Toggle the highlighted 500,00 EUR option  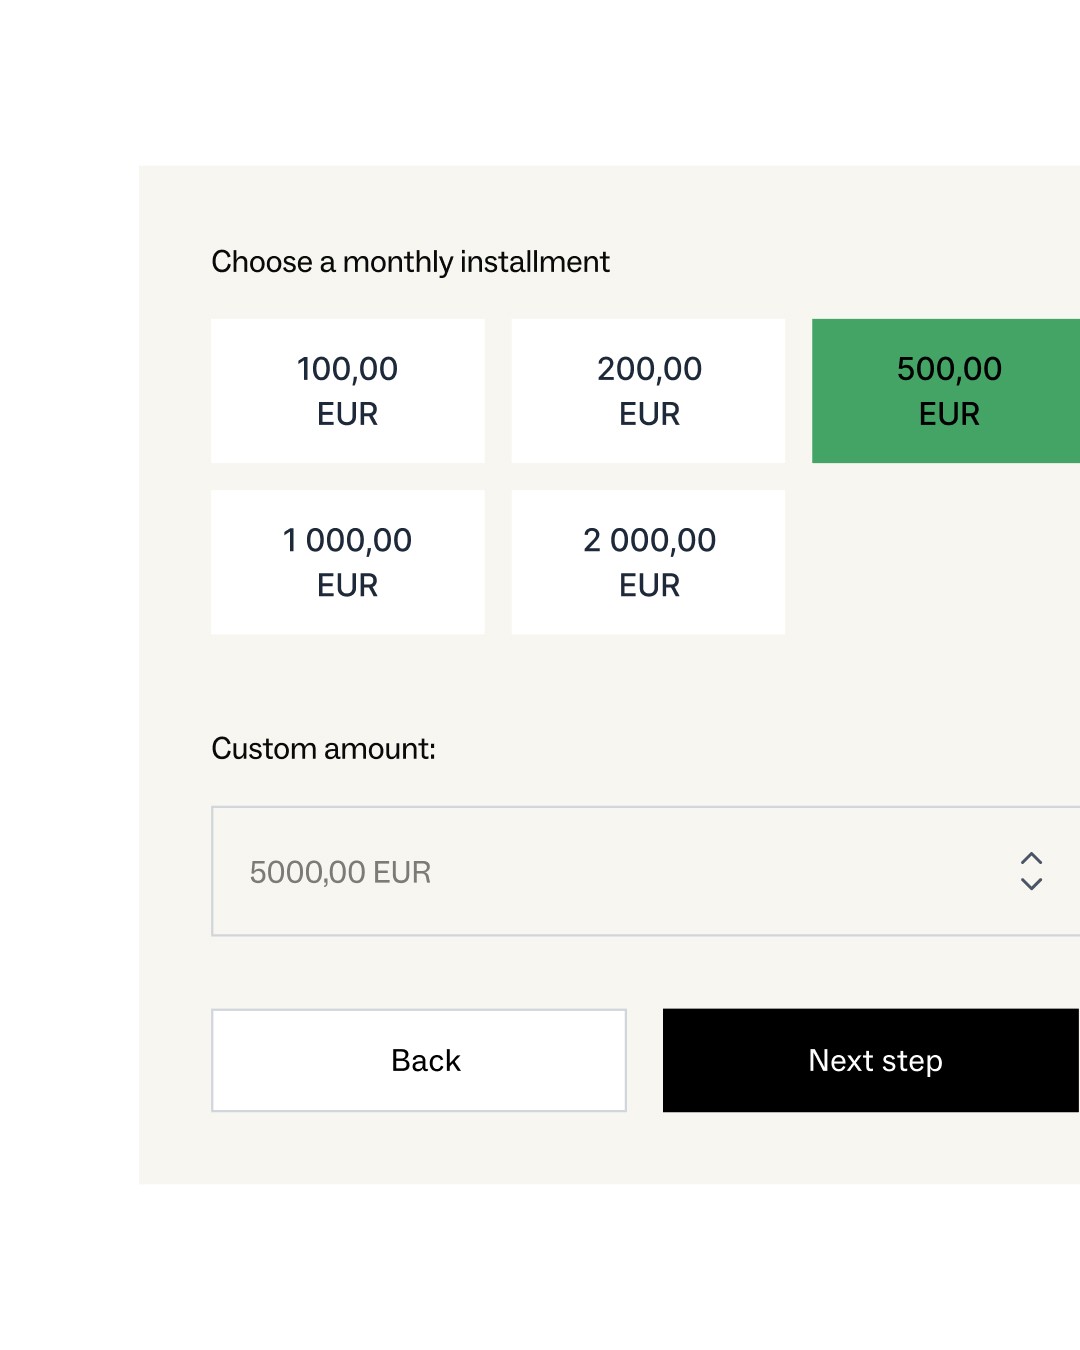946,391
